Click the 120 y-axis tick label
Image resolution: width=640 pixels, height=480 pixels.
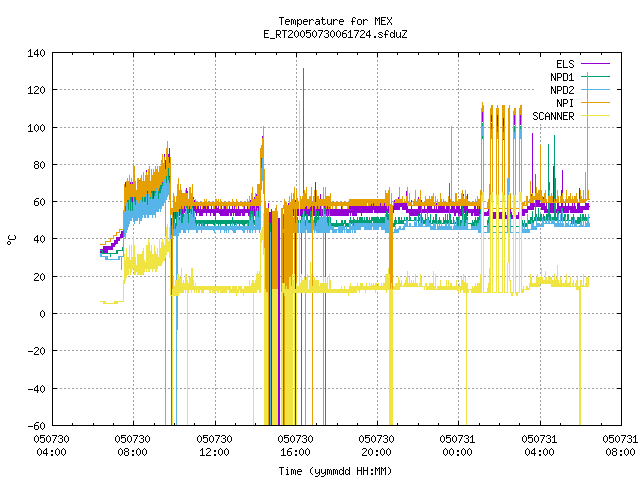coord(36,90)
